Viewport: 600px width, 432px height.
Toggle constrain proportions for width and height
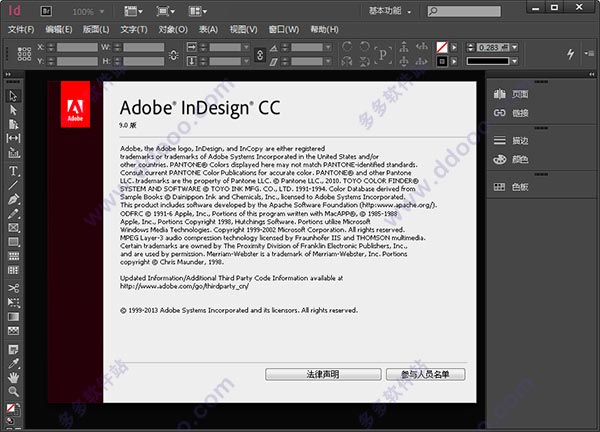tap(173, 55)
